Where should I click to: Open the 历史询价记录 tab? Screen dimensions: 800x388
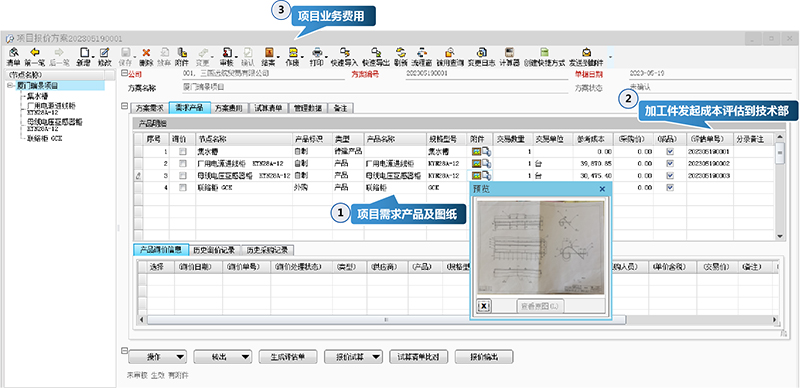point(214,250)
